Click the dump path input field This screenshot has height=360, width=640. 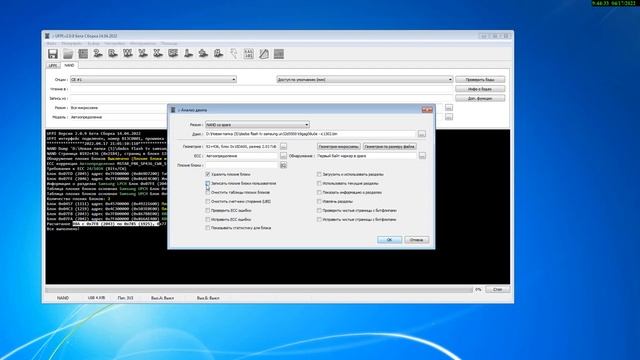[310, 134]
